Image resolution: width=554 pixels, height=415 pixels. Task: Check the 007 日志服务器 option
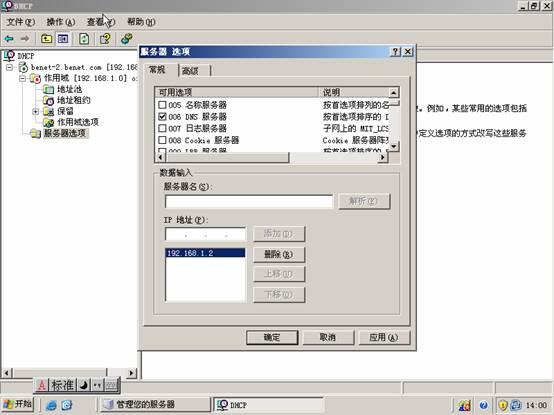coord(162,128)
